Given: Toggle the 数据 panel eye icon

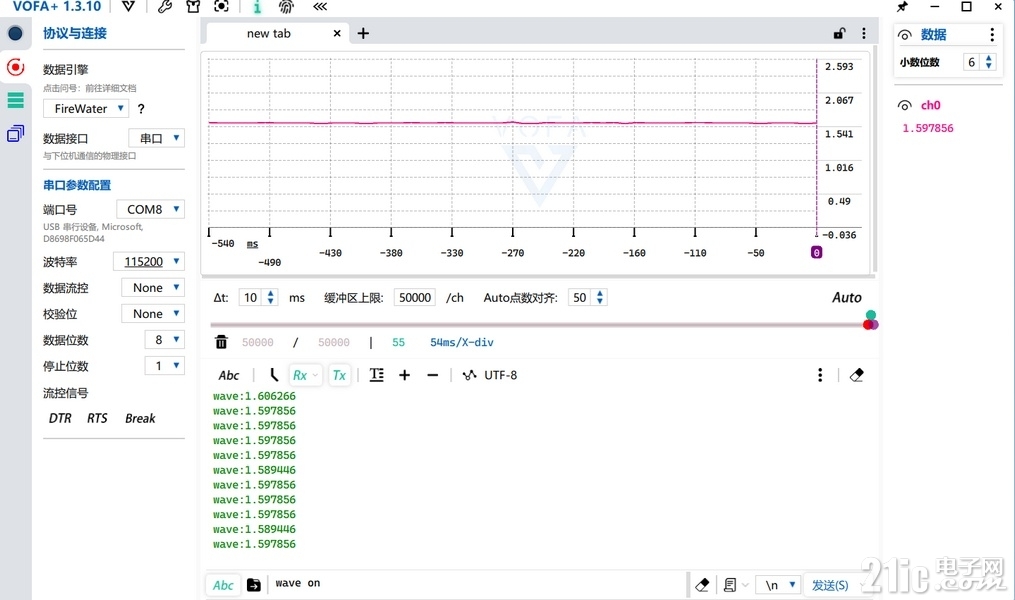Looking at the screenshot, I should tap(905, 35).
